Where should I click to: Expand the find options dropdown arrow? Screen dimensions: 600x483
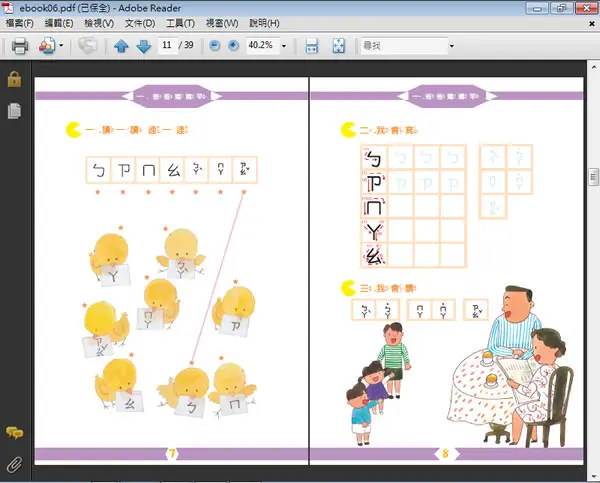point(452,46)
